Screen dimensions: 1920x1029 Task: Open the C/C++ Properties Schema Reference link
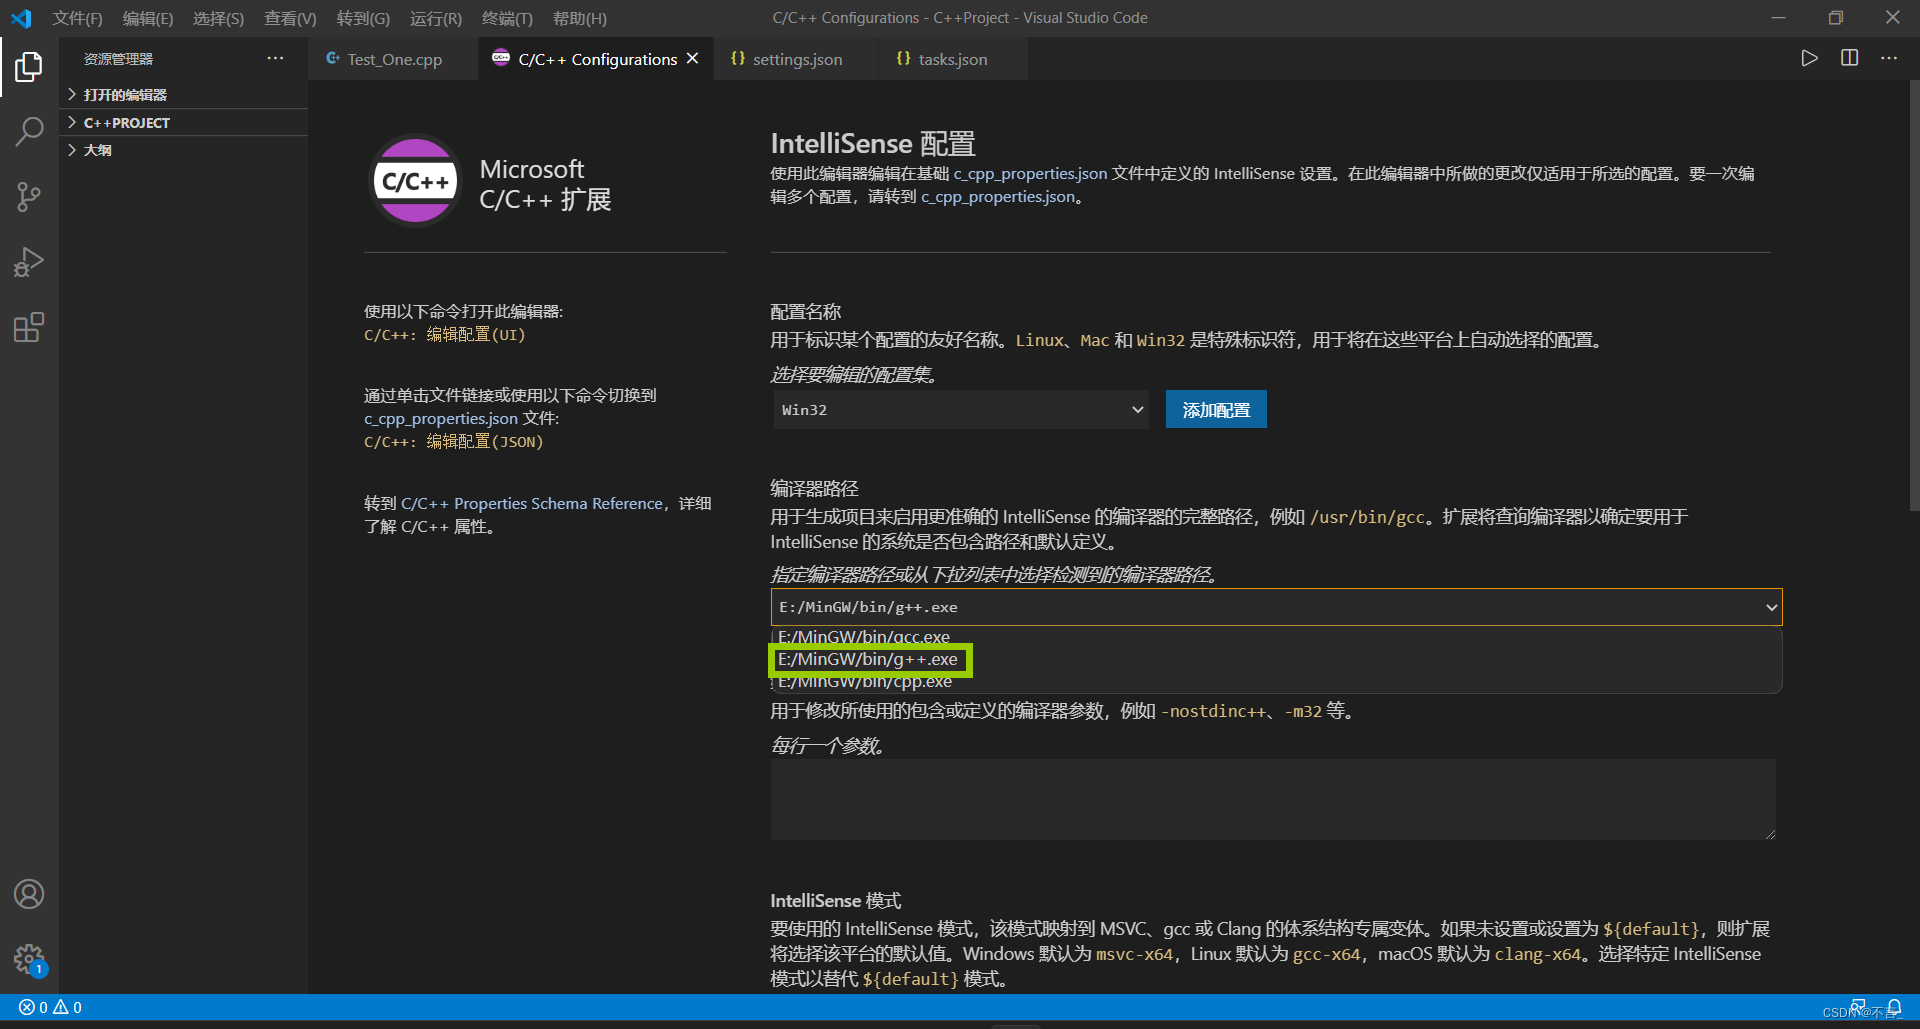pos(532,503)
